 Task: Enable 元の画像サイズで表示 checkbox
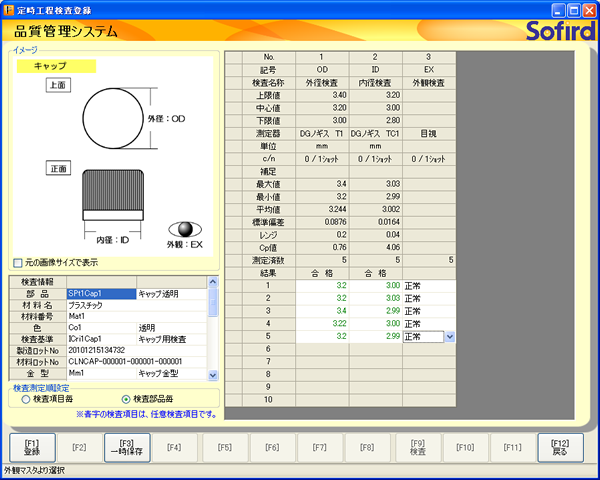pos(18,263)
